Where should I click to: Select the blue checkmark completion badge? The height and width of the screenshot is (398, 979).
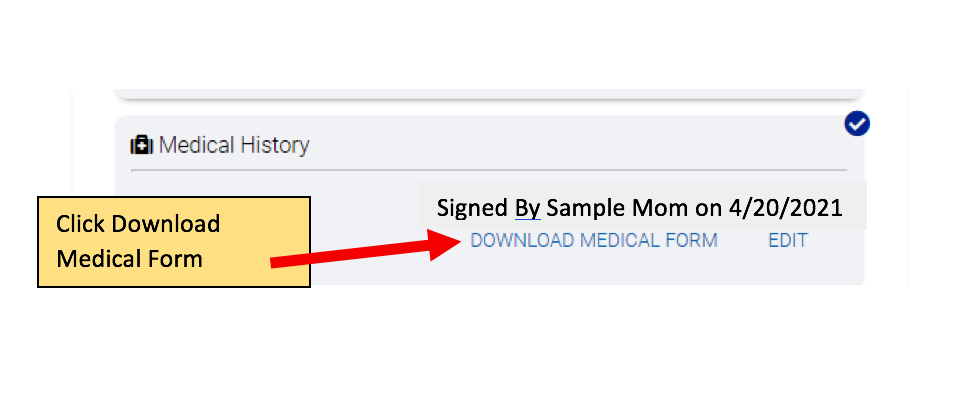coord(857,124)
